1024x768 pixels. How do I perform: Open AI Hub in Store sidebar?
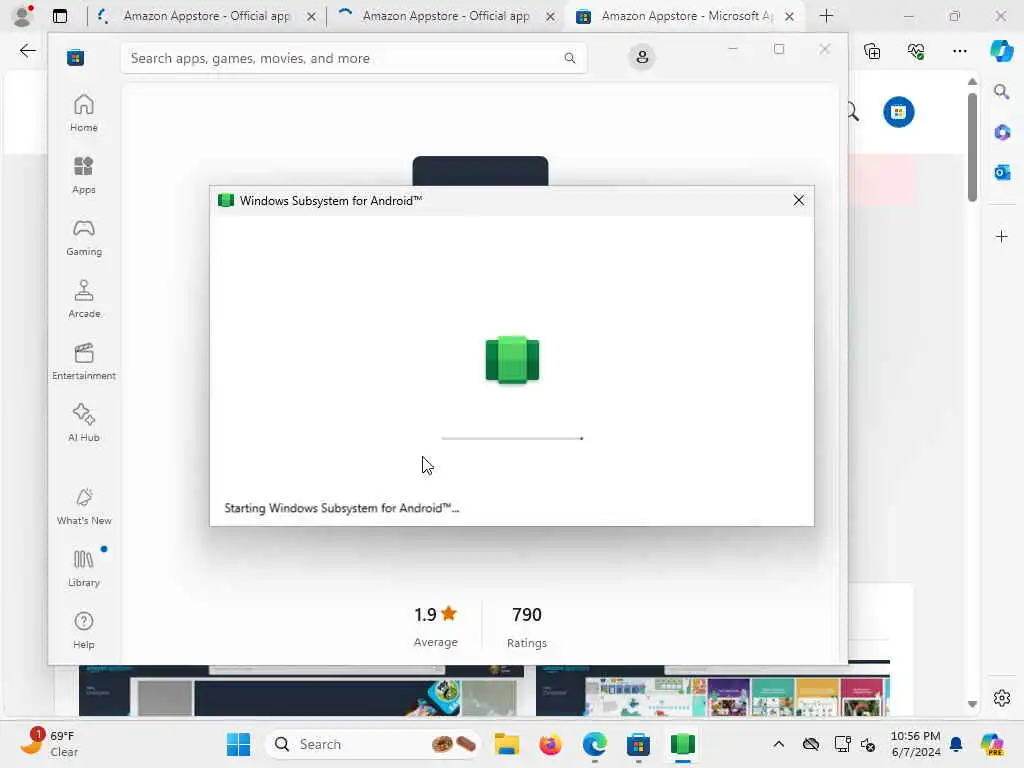(84, 423)
